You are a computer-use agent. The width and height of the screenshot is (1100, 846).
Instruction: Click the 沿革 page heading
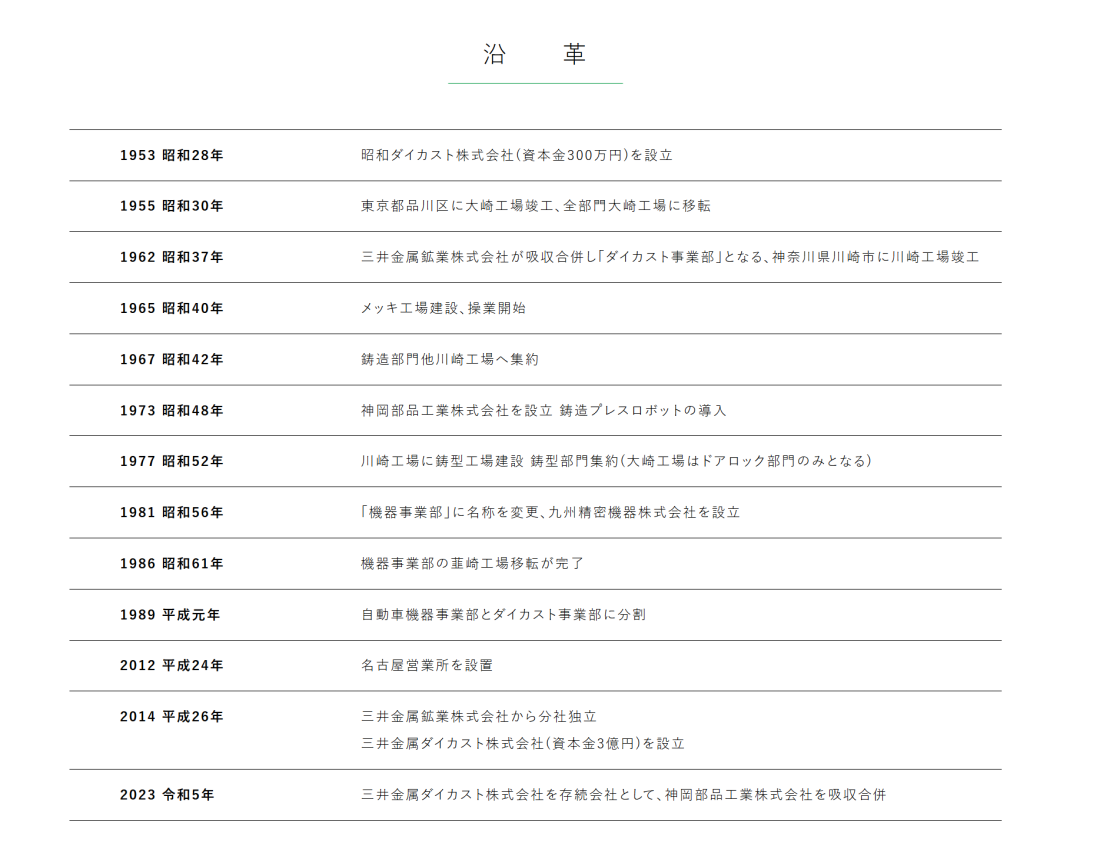point(535,54)
